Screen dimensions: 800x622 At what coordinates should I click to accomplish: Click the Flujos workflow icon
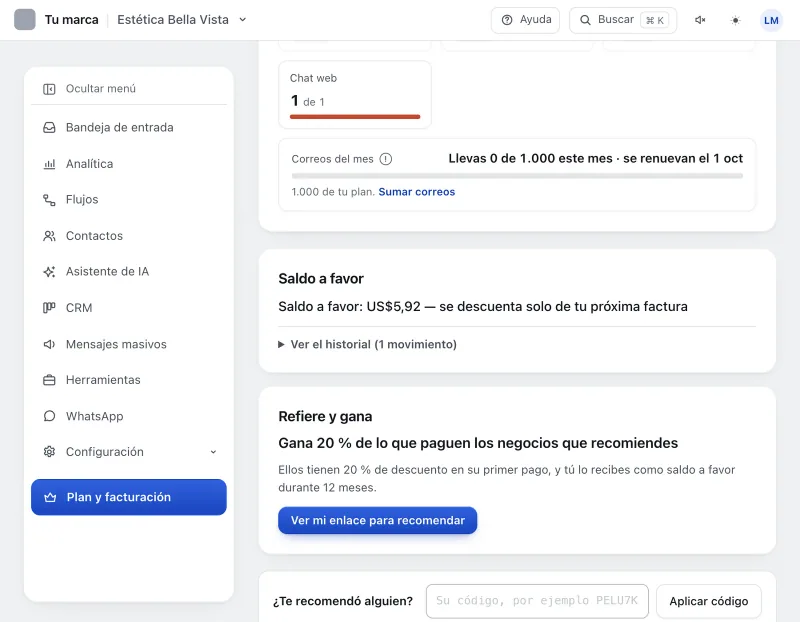pyautogui.click(x=49, y=200)
